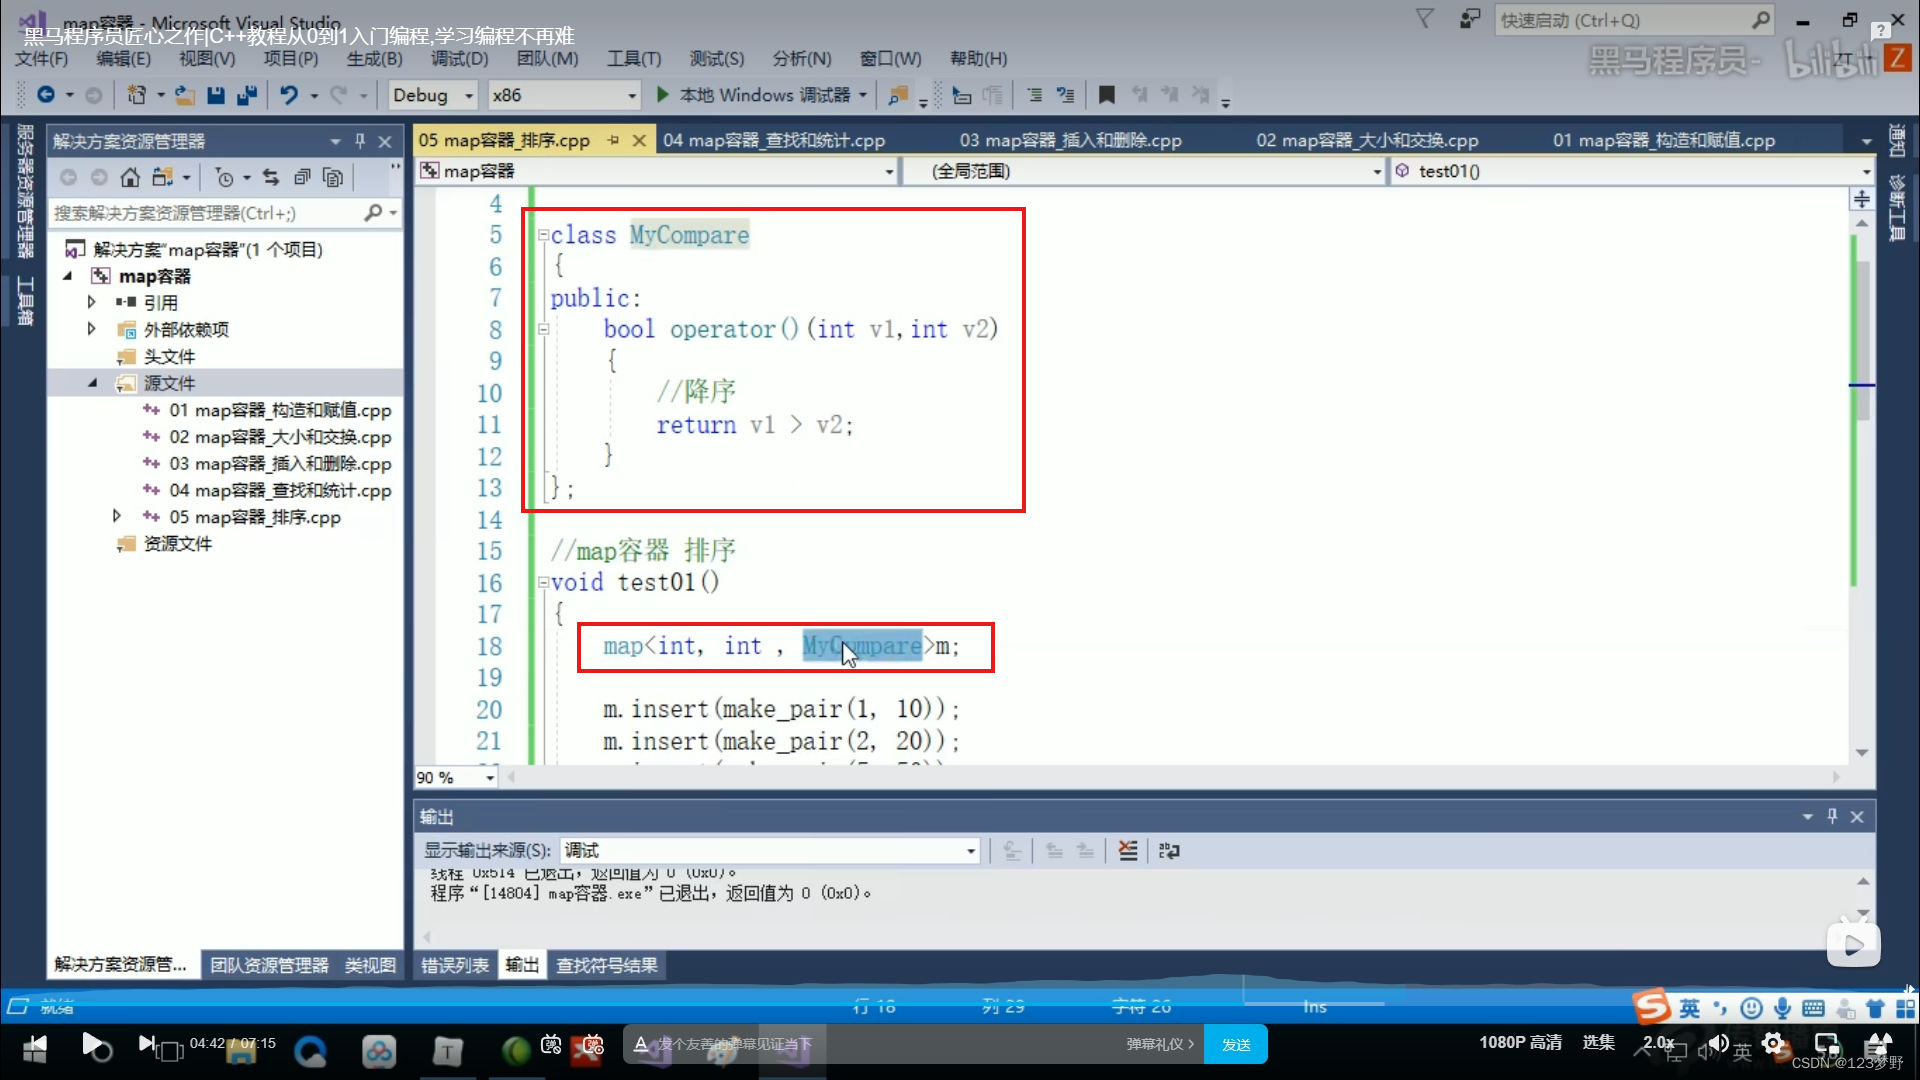Screen dimensions: 1920x1080
Task: Click the solution search magnifier icon
Action: 373,213
